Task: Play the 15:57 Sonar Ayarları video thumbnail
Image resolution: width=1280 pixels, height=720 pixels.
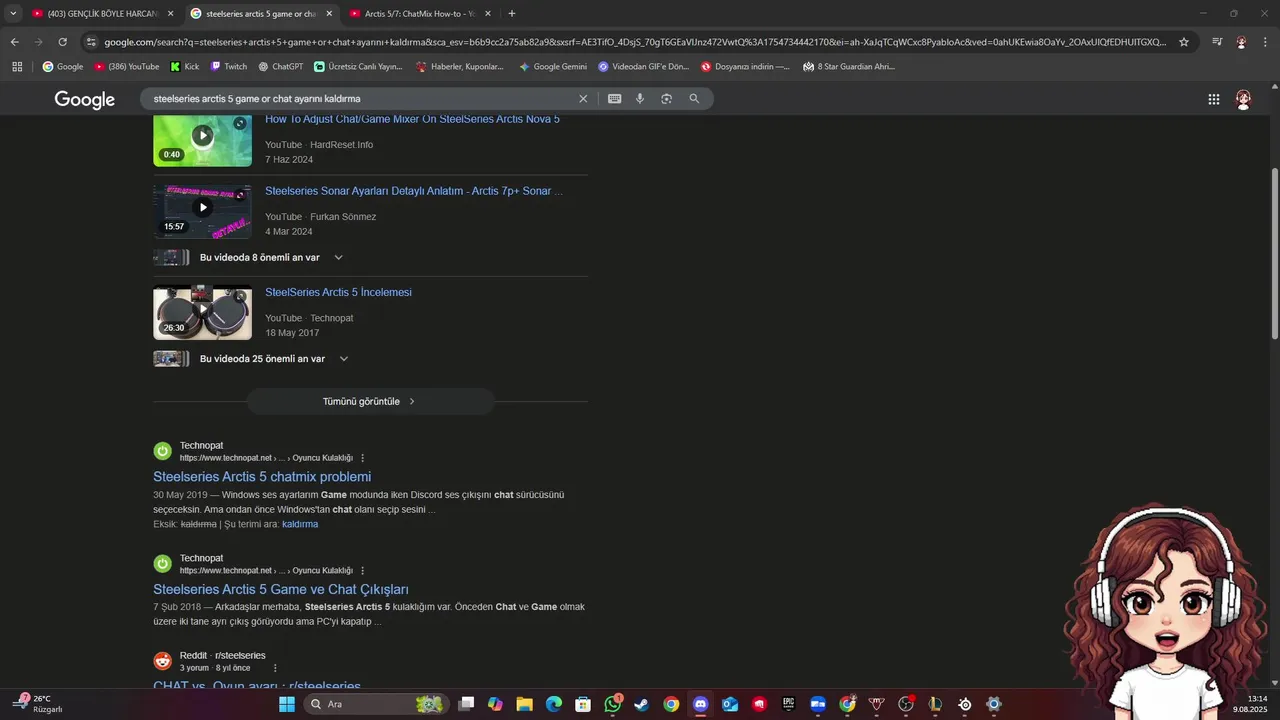Action: tap(203, 211)
